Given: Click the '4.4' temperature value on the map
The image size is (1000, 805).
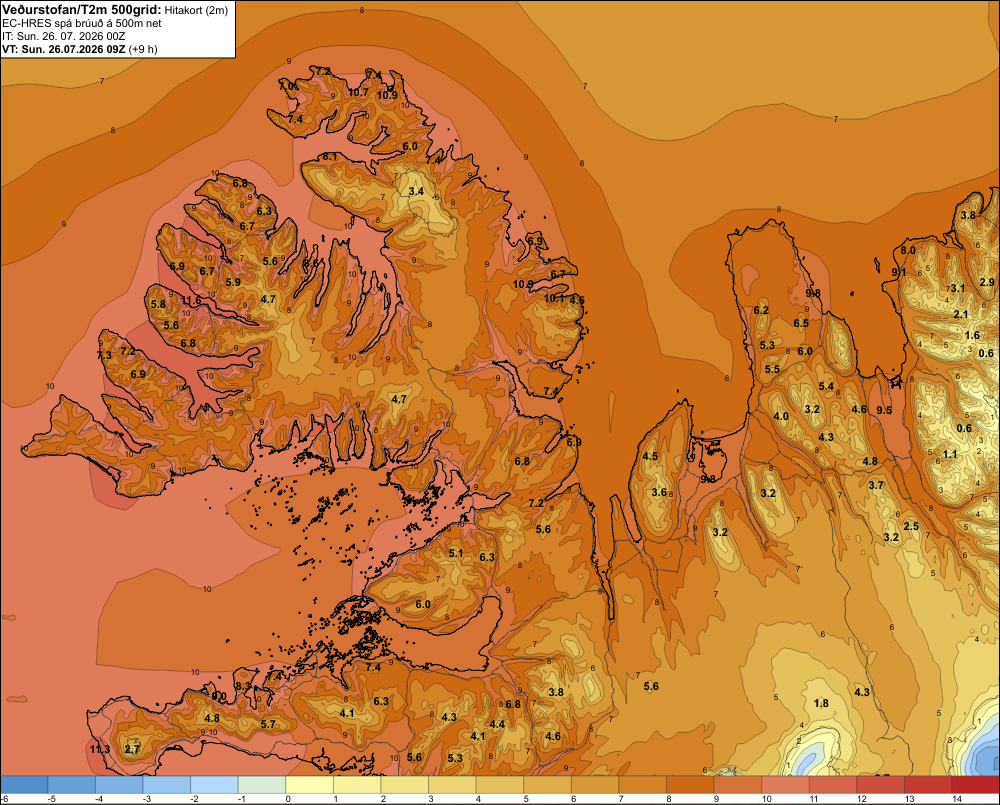Looking at the screenshot, I should pyautogui.click(x=497, y=724).
